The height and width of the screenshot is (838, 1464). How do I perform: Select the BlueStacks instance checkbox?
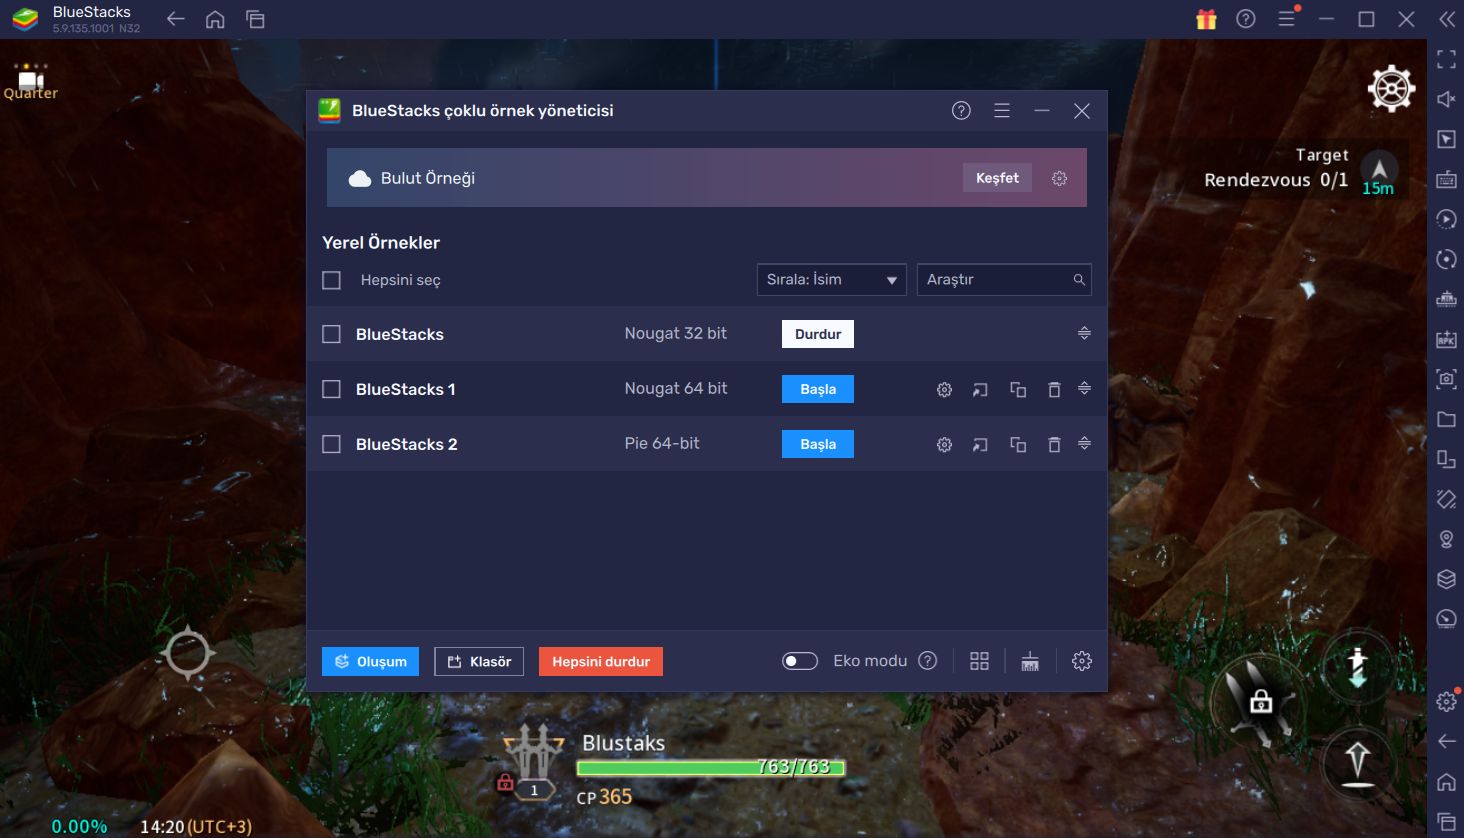coord(332,334)
